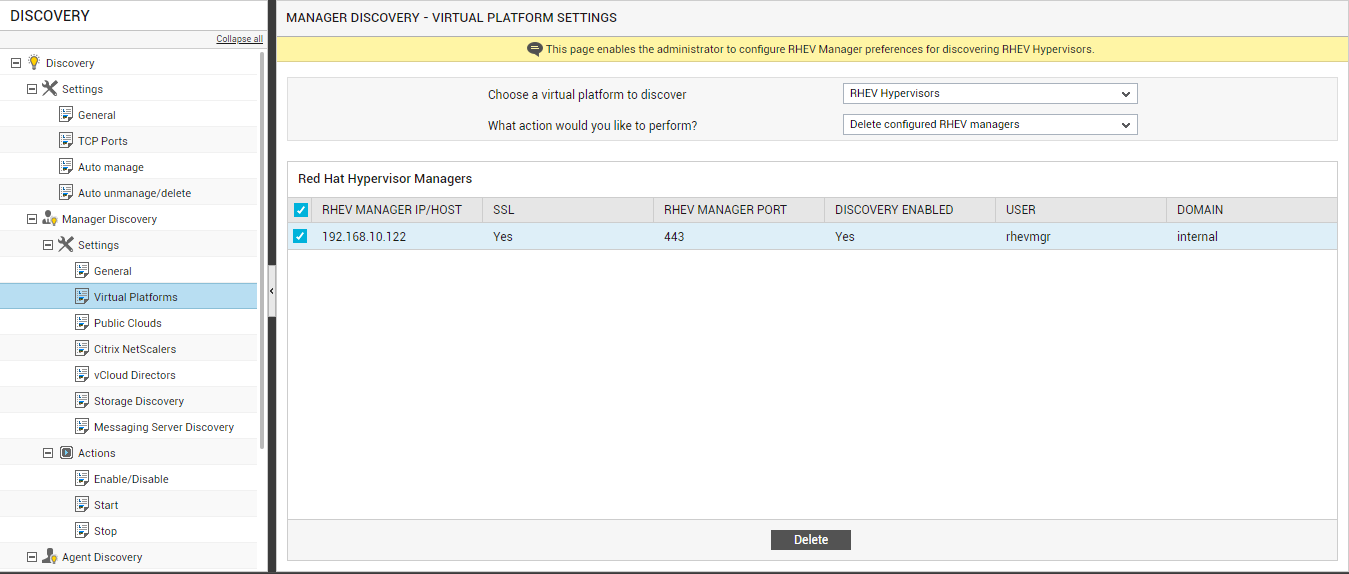Open the virtual platform dropdown showing RHEV Hypervisors
The height and width of the screenshot is (574, 1349).
(x=990, y=94)
